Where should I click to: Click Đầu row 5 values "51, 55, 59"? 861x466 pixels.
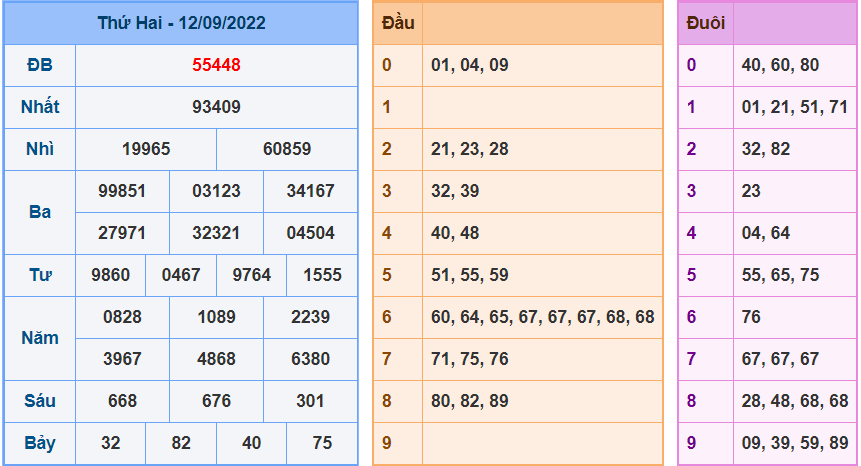click(x=469, y=275)
